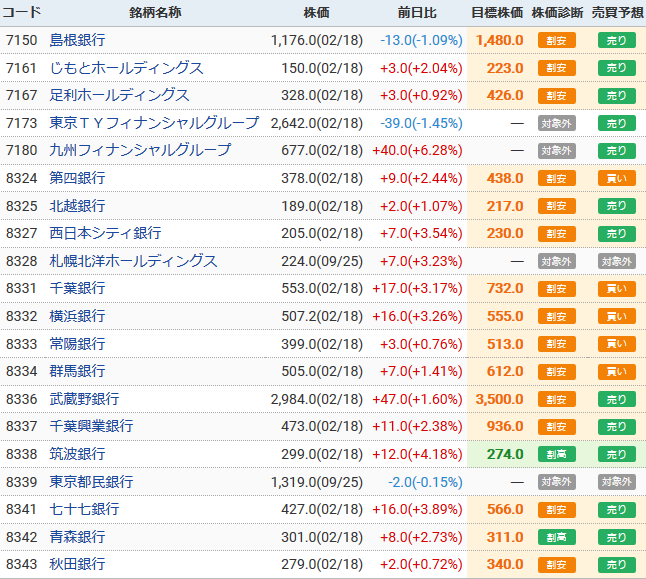Open the 秋田銀行 stock link
The height and width of the screenshot is (579, 646).
[77, 565]
